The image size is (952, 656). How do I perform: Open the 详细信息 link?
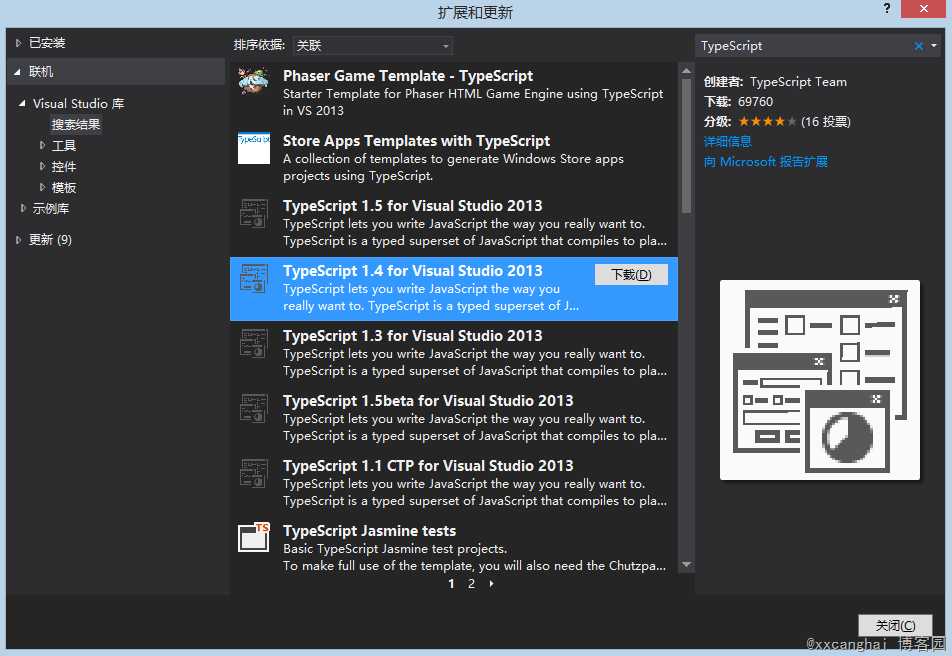click(x=727, y=142)
